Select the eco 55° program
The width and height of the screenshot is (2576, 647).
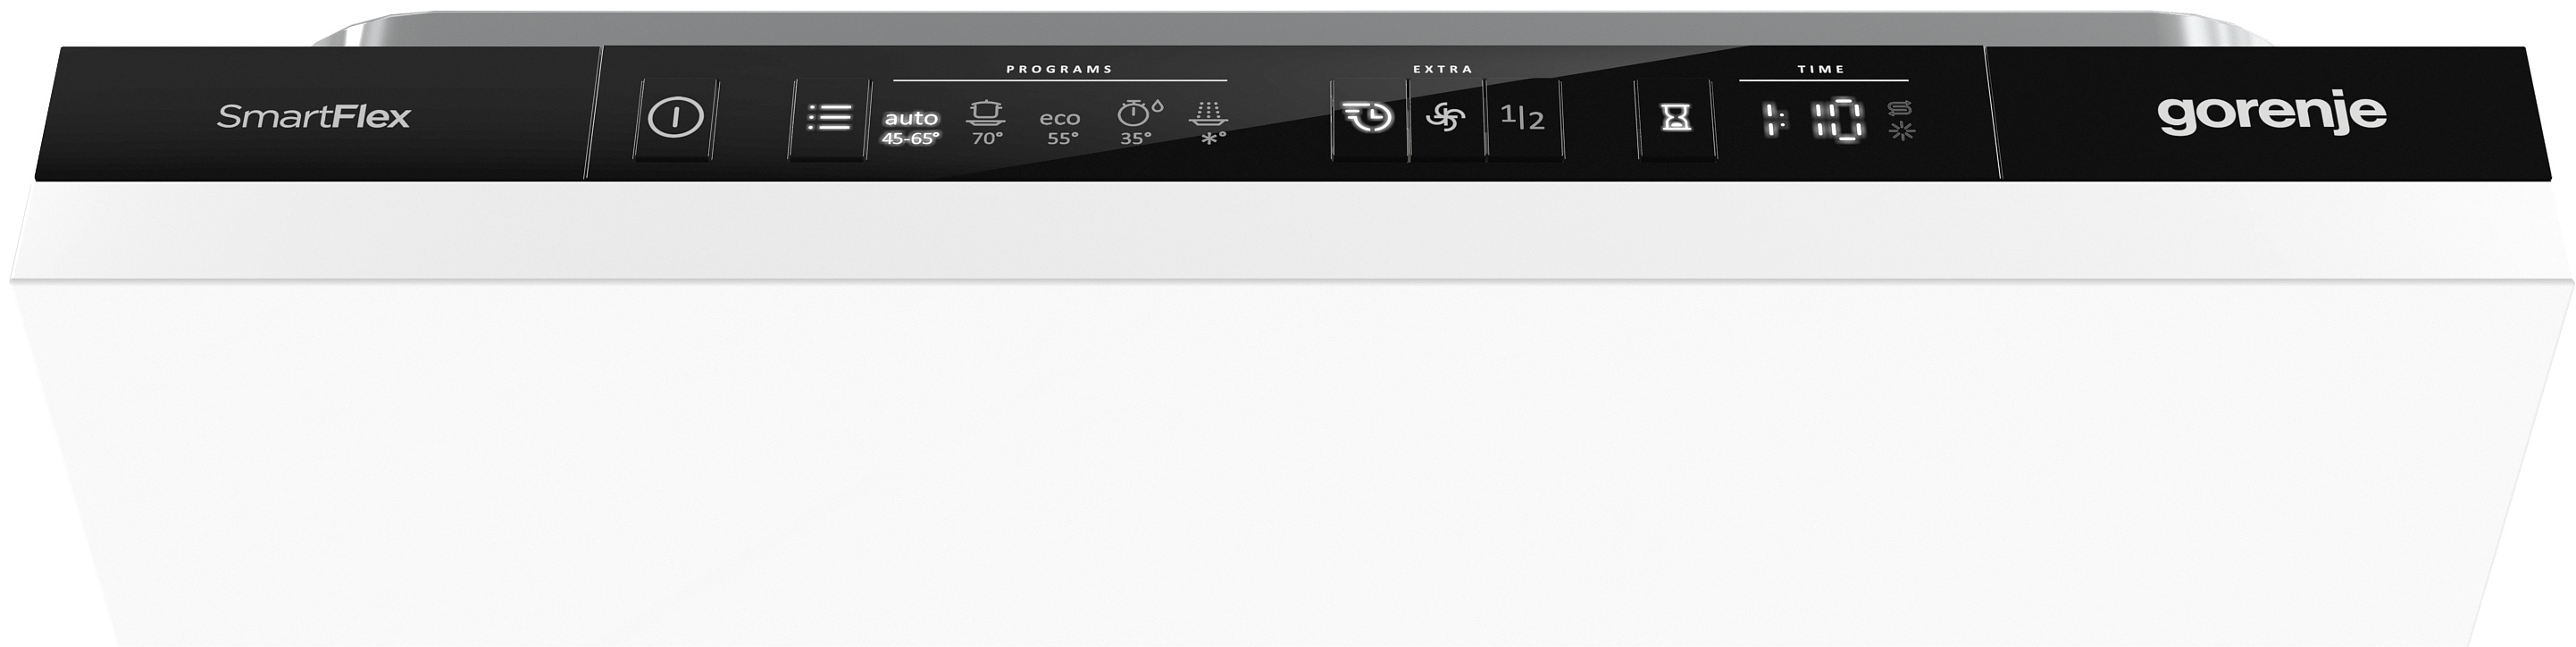pos(1060,128)
